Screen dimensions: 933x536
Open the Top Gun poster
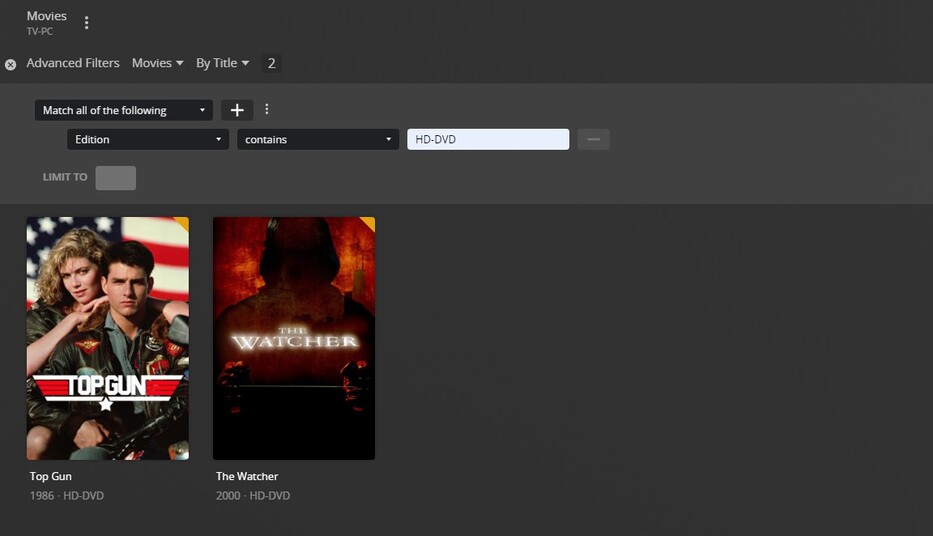point(108,338)
